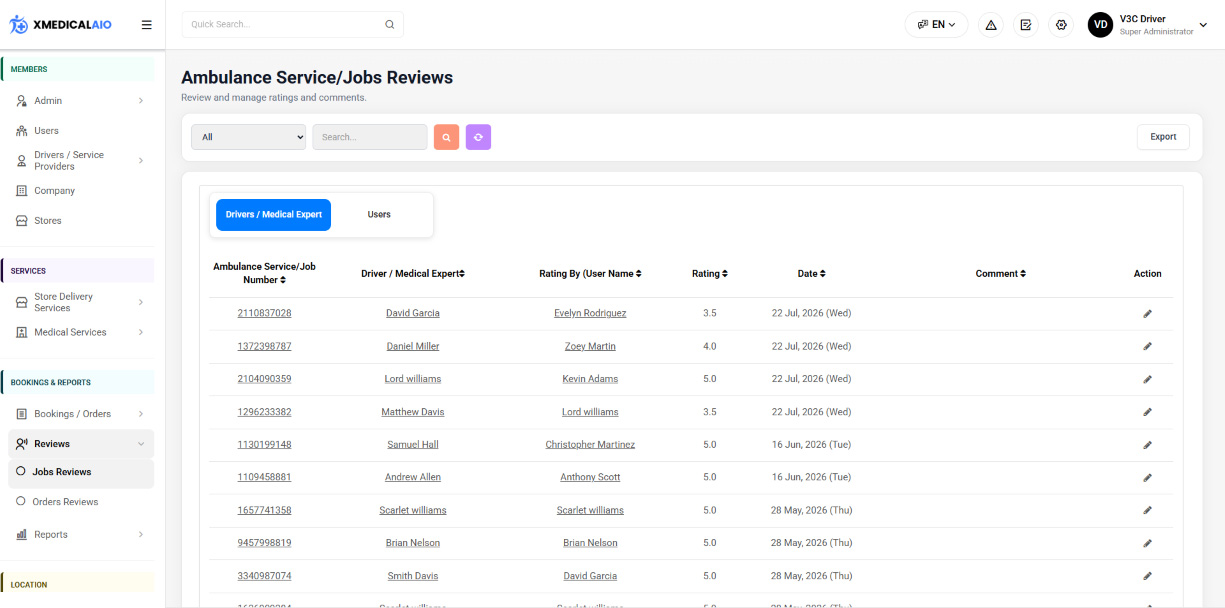1225x608 pixels.
Task: Open Stores in the sidebar
Action: click(47, 221)
